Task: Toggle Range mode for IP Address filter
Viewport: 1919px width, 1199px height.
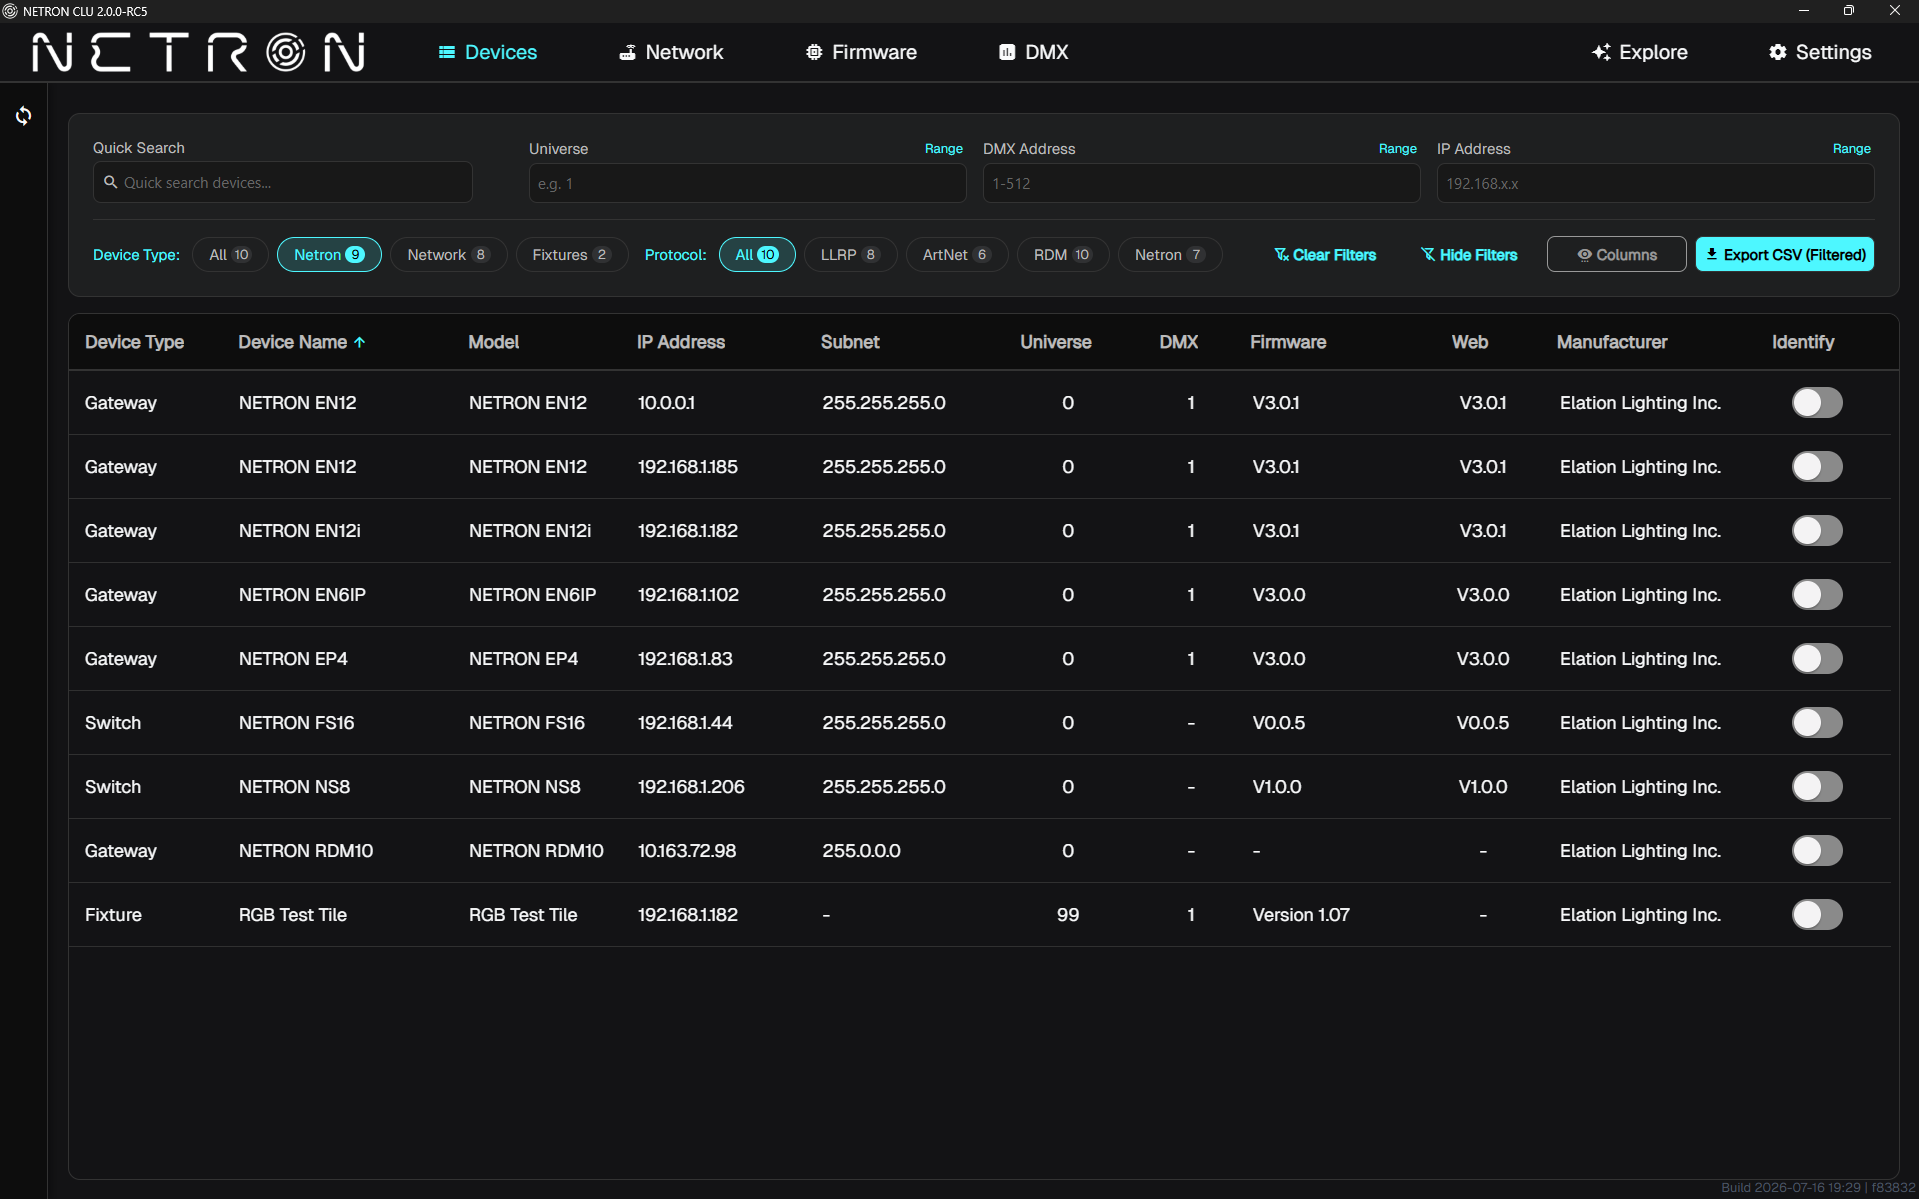Action: click(x=1851, y=149)
